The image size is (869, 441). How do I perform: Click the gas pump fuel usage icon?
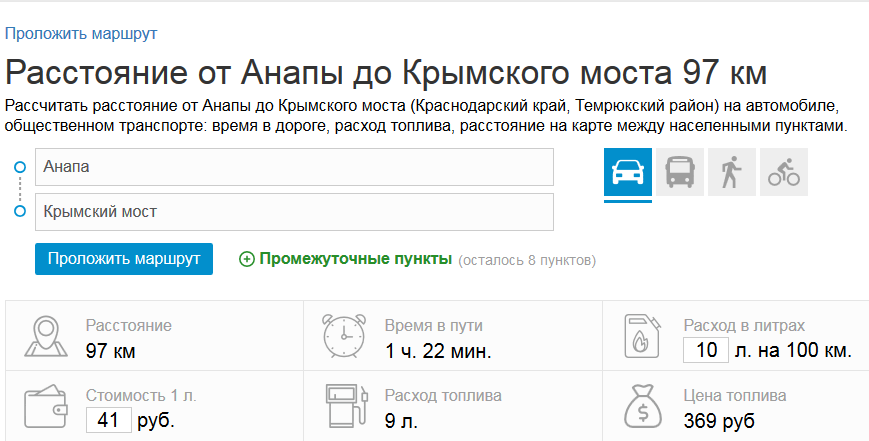(x=346, y=406)
